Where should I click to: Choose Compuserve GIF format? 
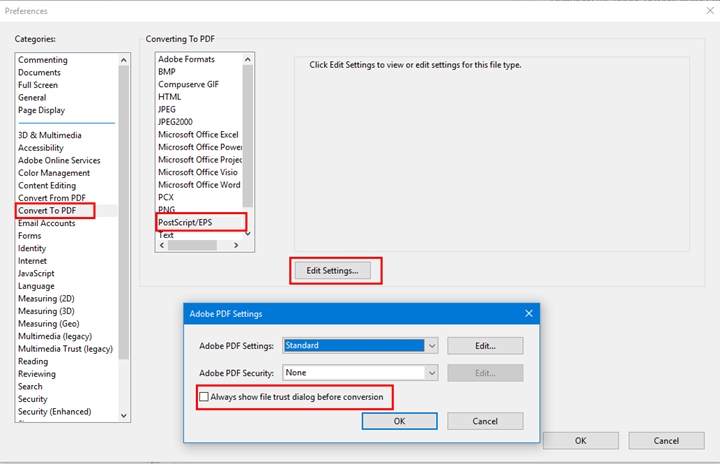[188, 84]
